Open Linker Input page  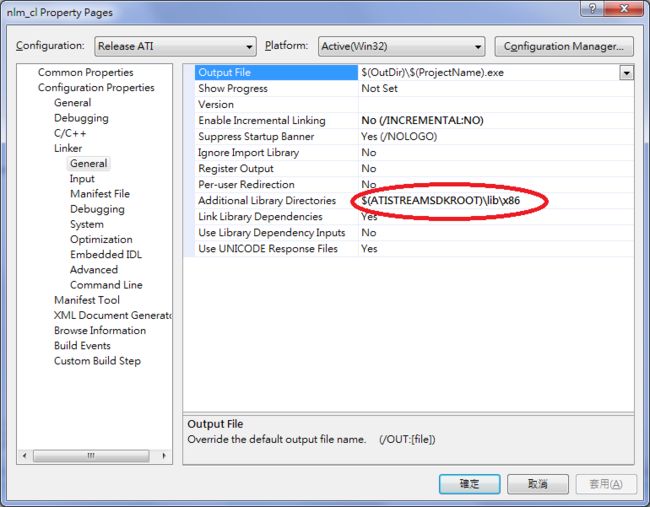(82, 179)
